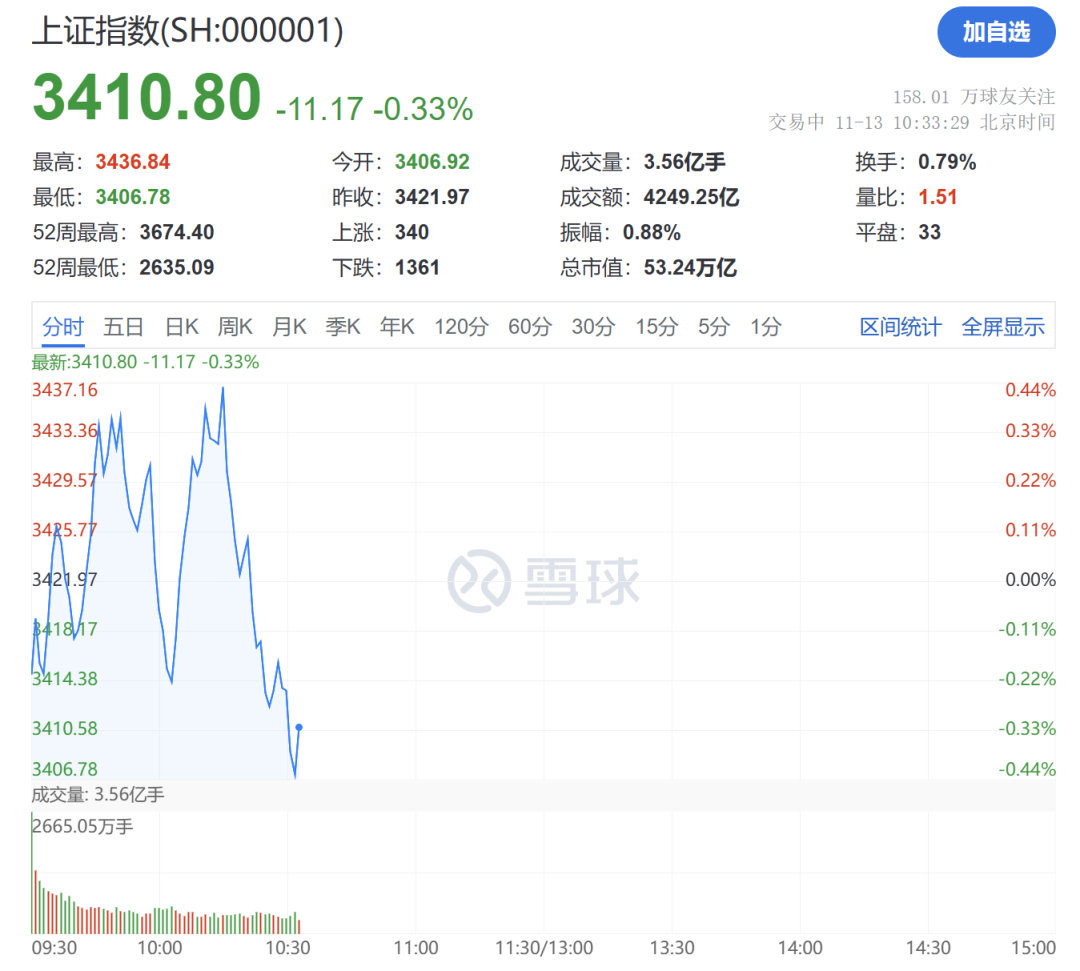The height and width of the screenshot is (971, 1080).
Task: Open the 日K chart tab
Action: point(182,327)
